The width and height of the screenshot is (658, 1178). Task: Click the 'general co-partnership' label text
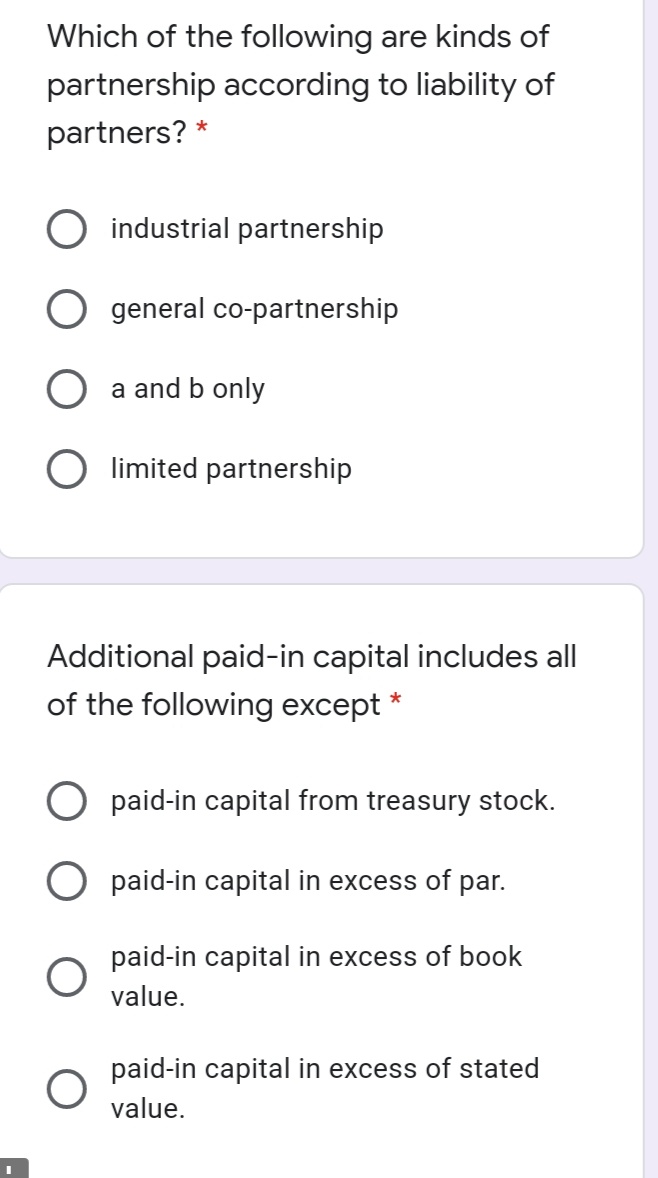[254, 310]
